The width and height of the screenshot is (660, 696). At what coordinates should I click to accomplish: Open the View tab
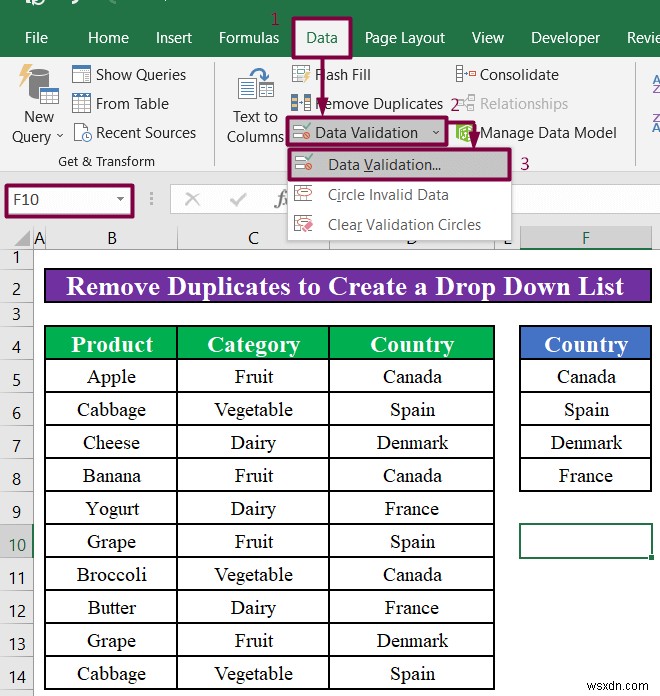point(488,38)
